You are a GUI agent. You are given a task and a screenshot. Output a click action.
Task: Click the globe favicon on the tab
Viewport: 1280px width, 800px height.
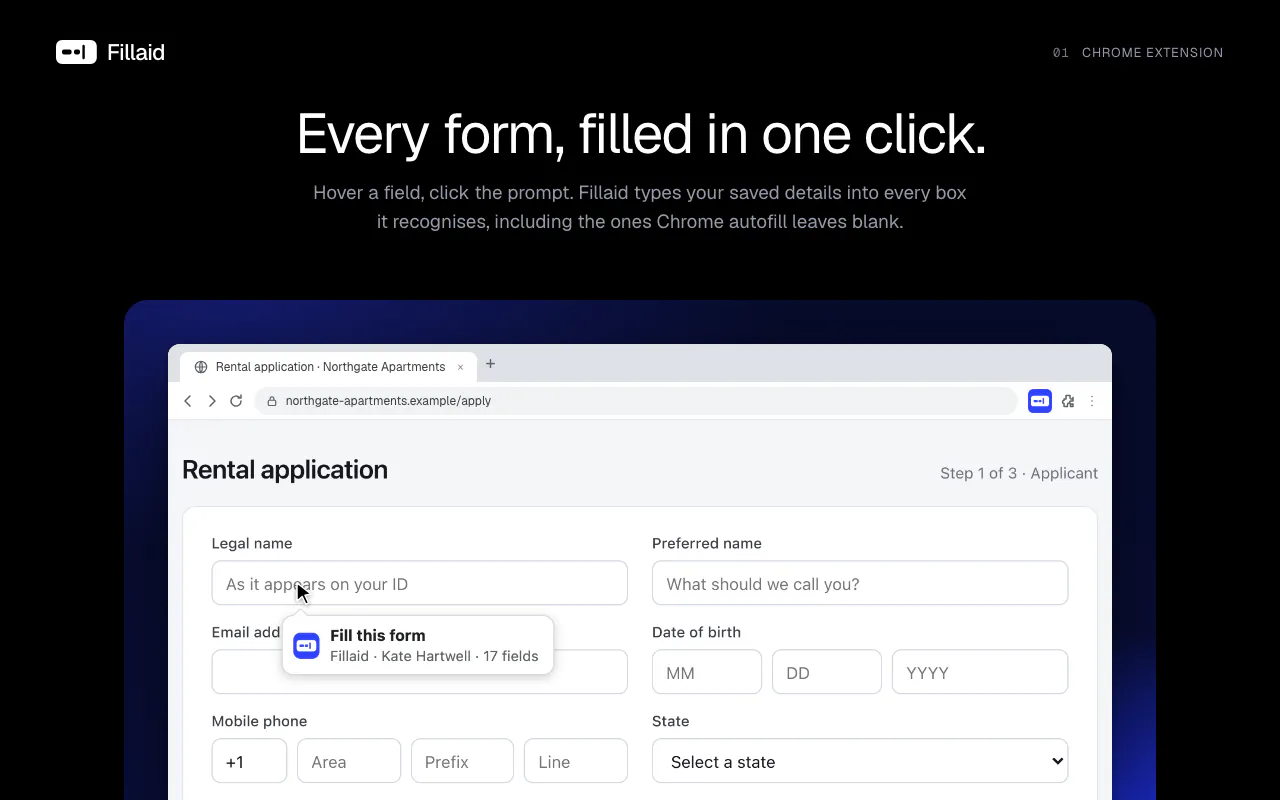(x=201, y=367)
